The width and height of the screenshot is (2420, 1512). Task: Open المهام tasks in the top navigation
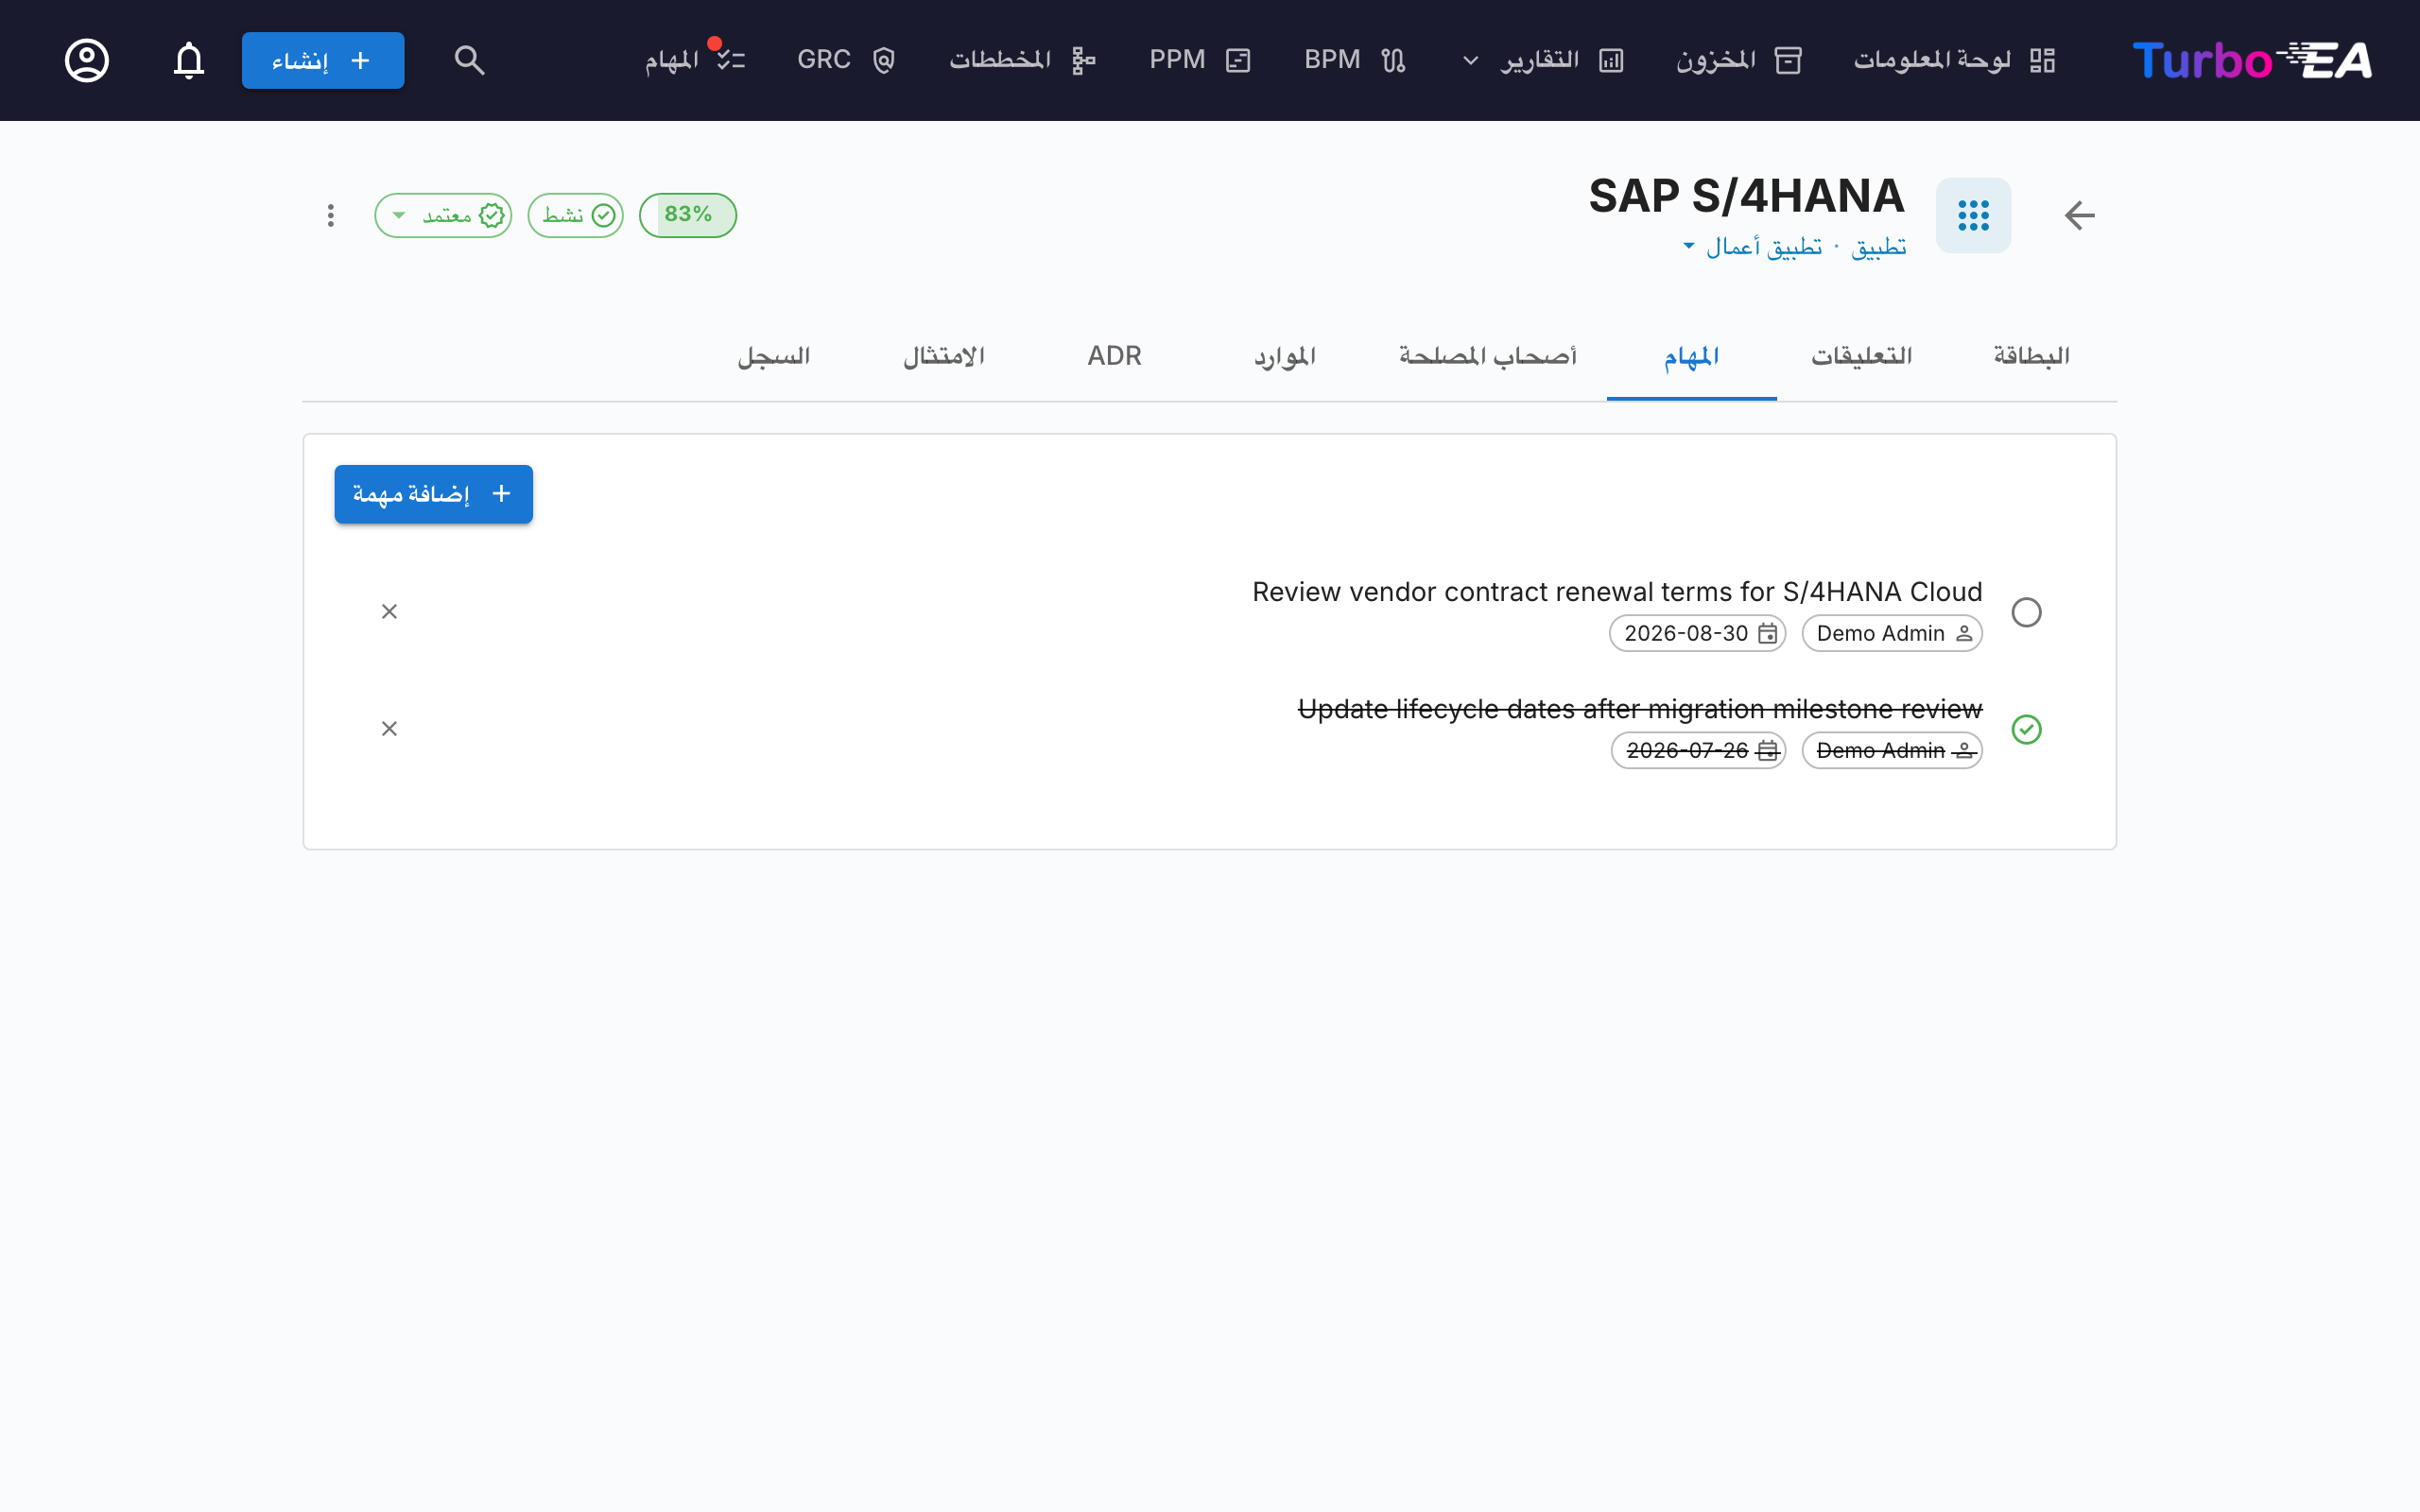click(x=695, y=60)
